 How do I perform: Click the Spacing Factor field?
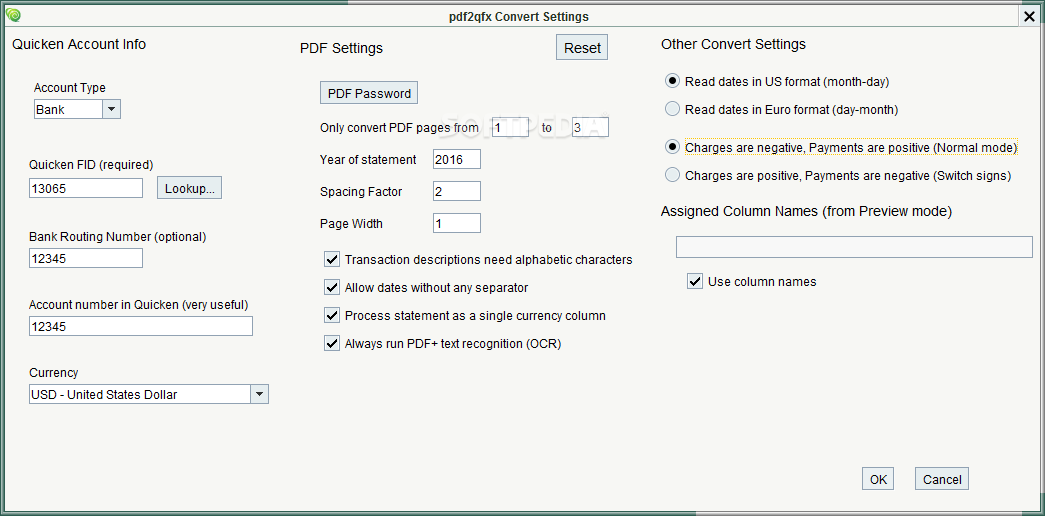coord(457,191)
